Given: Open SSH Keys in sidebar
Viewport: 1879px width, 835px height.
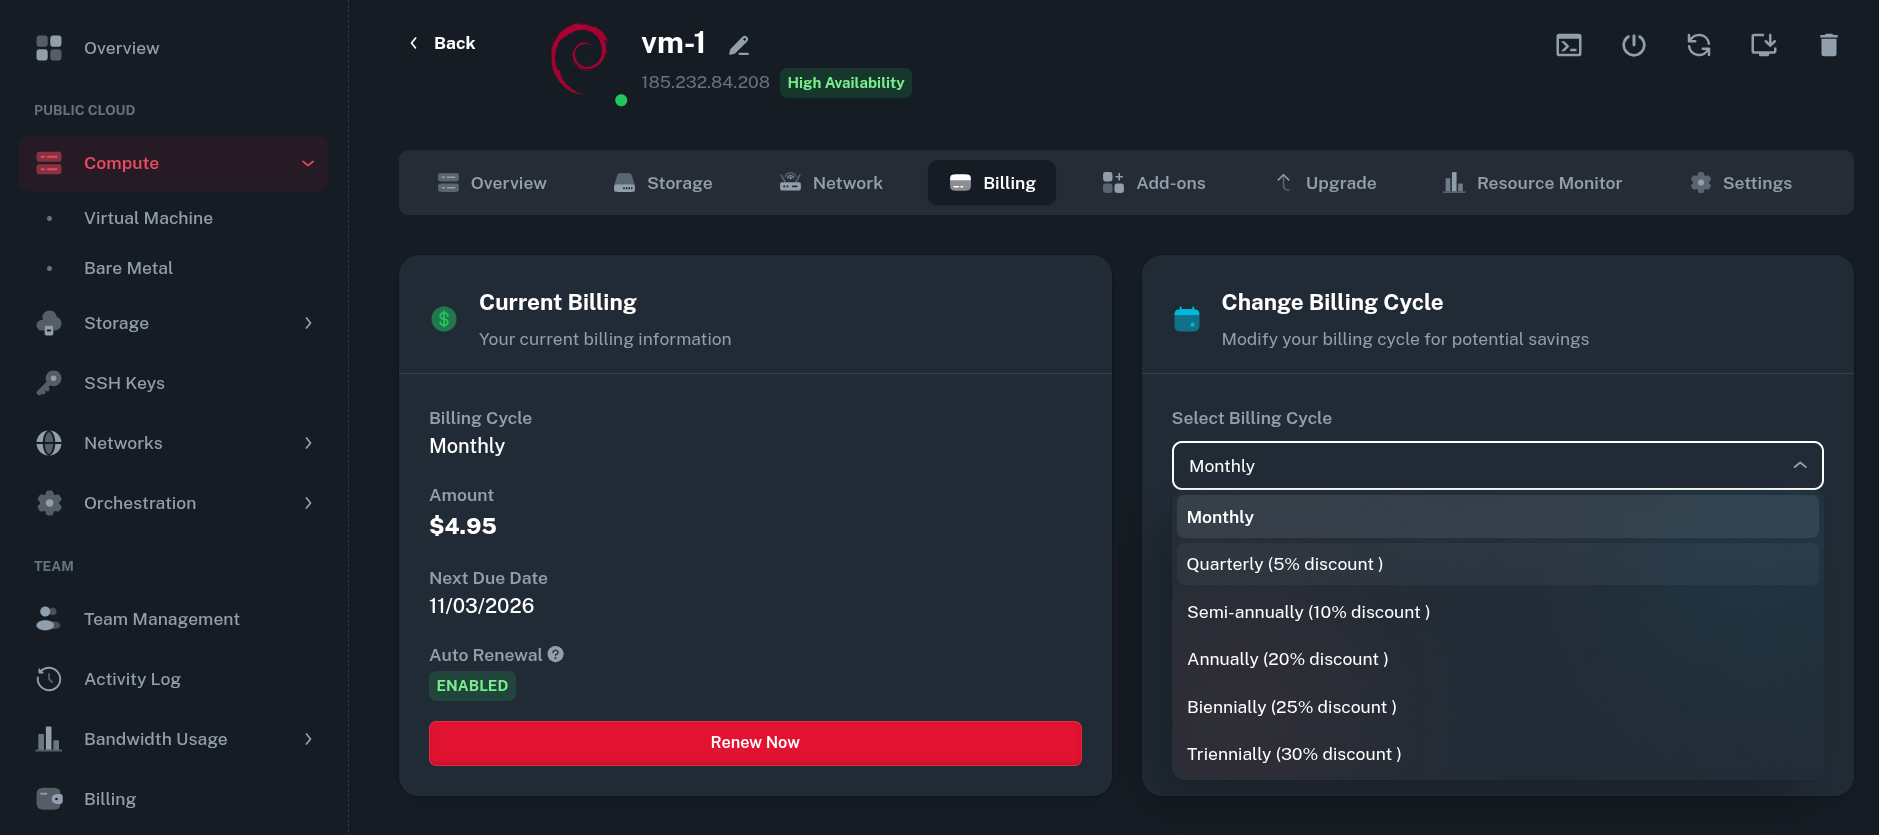Looking at the screenshot, I should point(124,383).
